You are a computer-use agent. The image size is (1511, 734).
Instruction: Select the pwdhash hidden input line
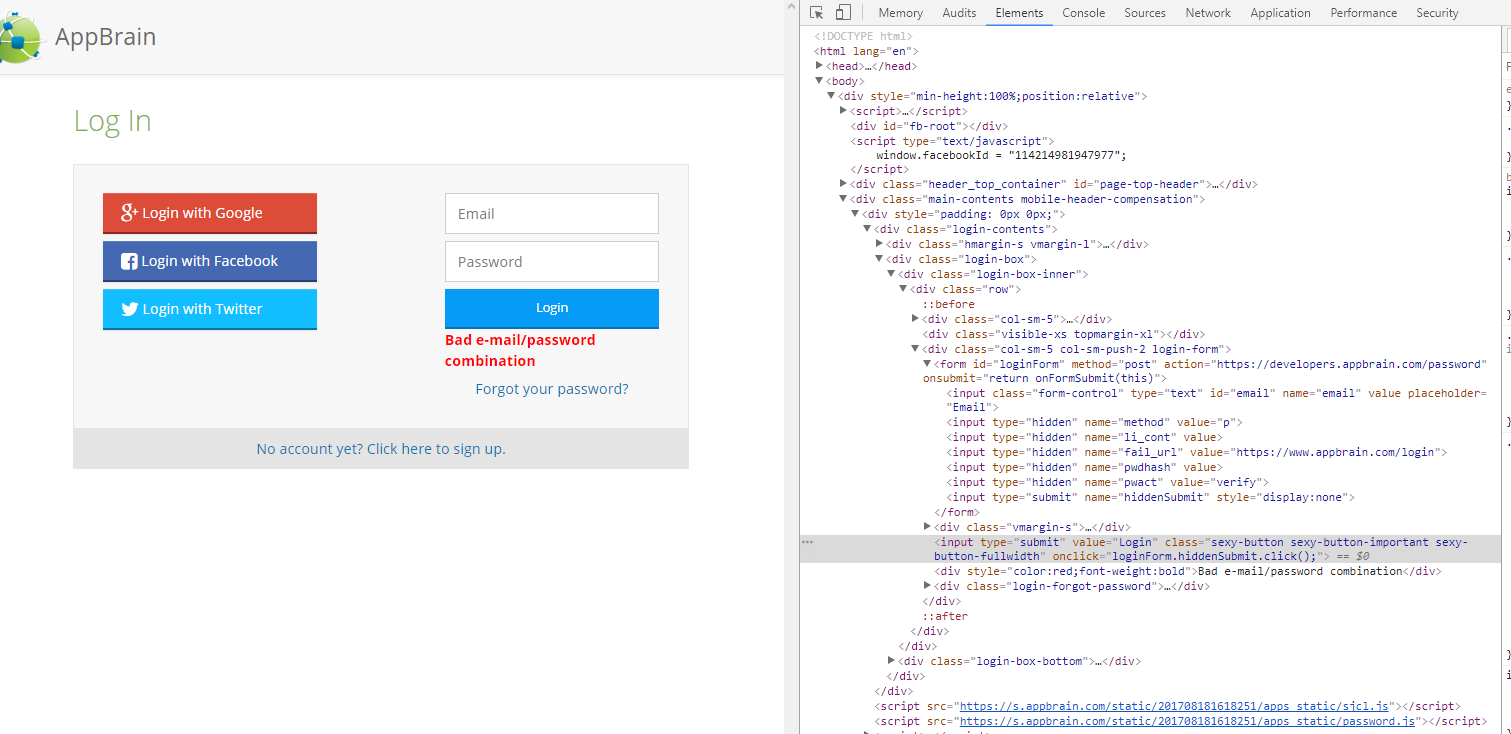tap(1085, 467)
